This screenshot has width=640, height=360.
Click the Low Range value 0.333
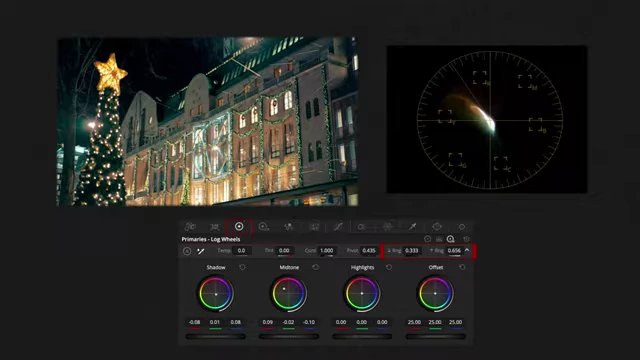(x=412, y=251)
